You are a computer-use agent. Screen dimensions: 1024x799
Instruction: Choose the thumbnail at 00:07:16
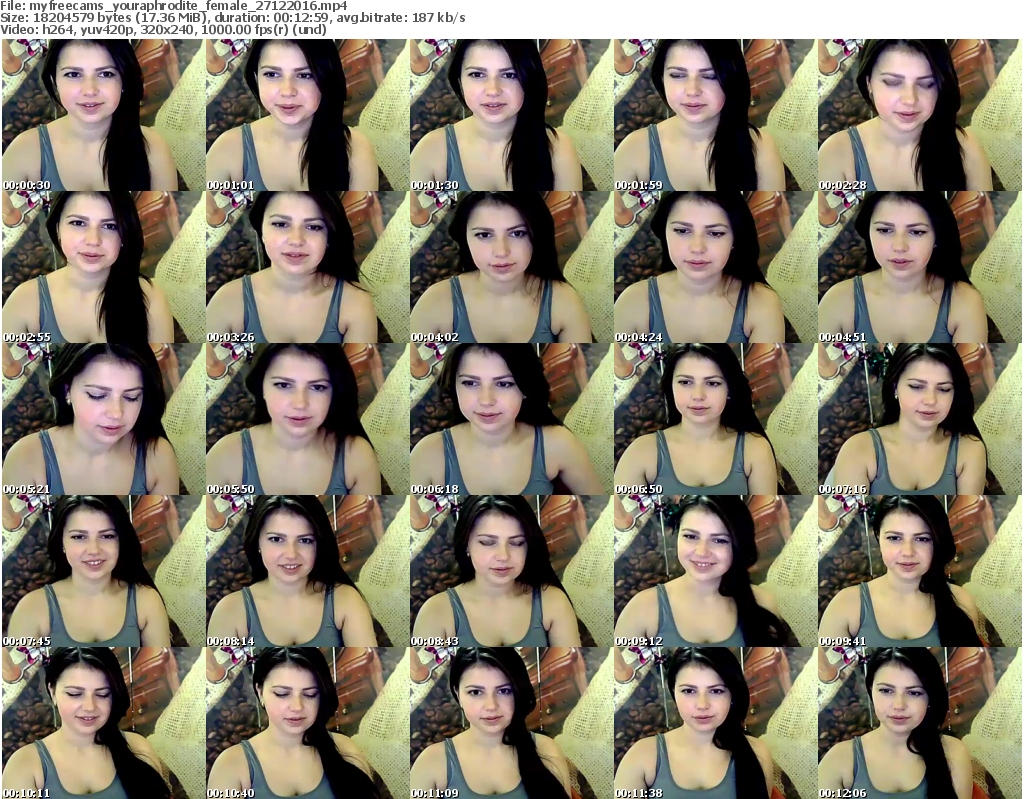tap(919, 419)
